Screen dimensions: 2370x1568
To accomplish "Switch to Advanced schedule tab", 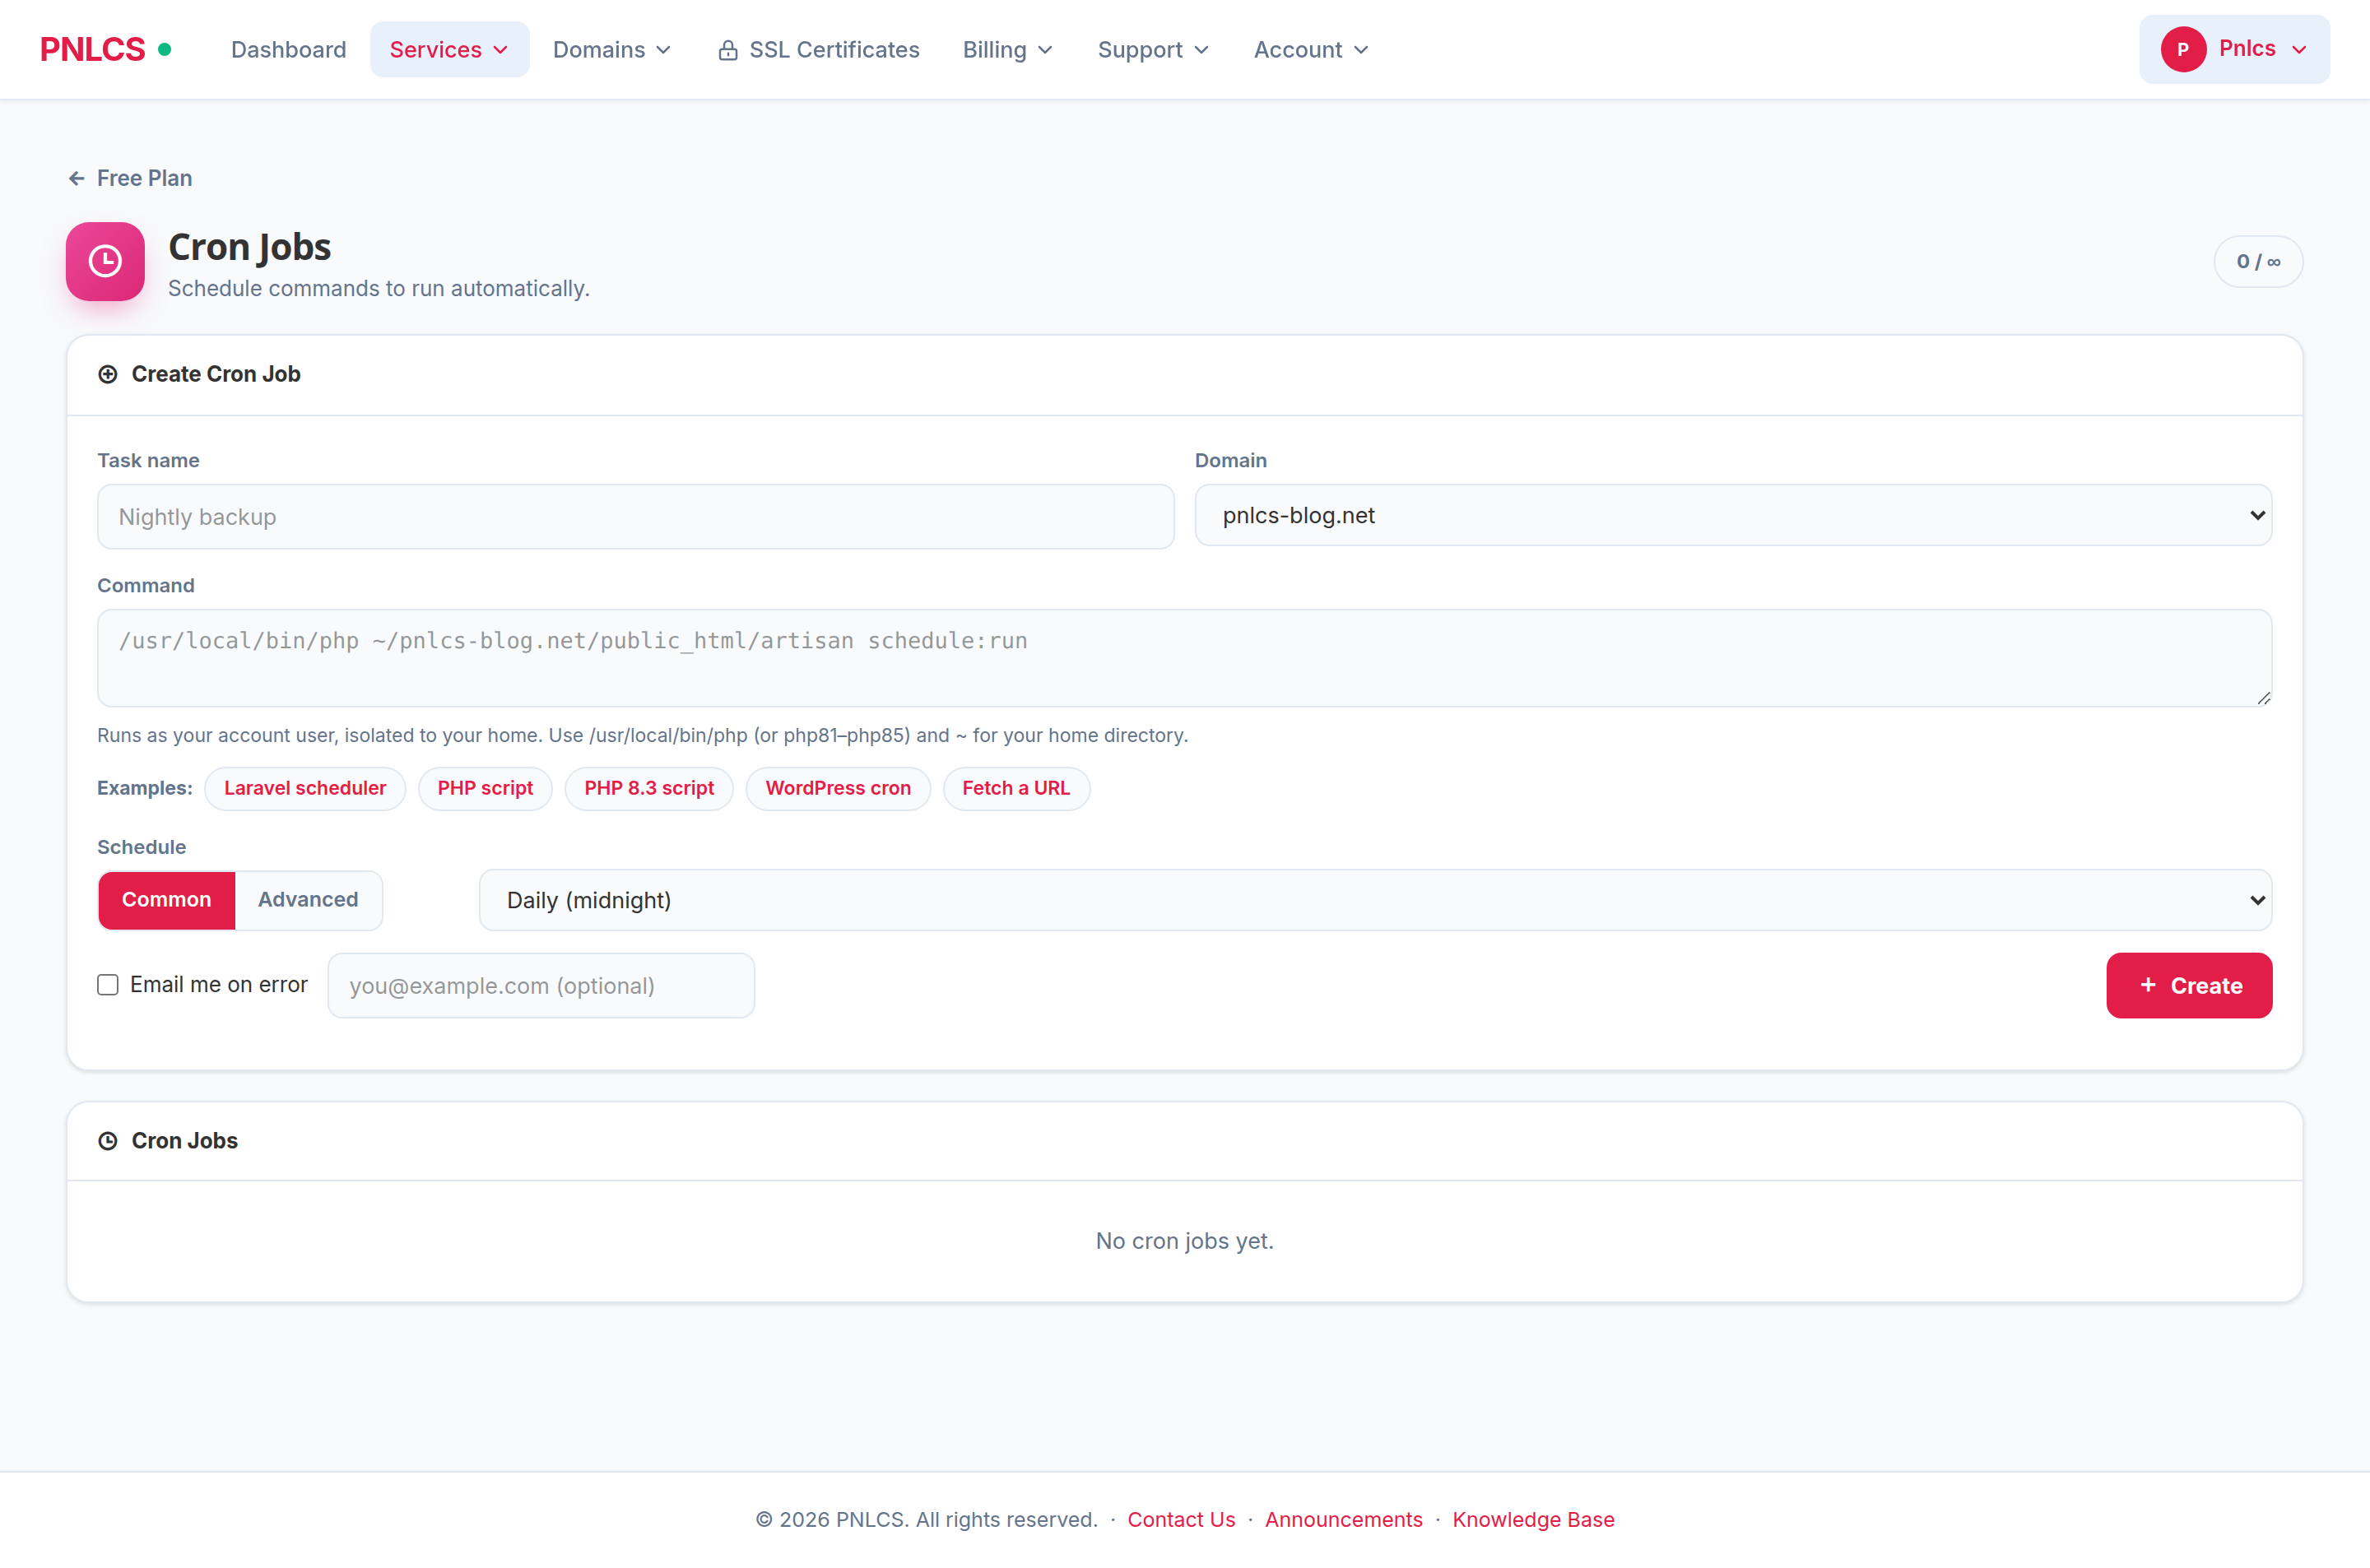I will click(x=308, y=899).
